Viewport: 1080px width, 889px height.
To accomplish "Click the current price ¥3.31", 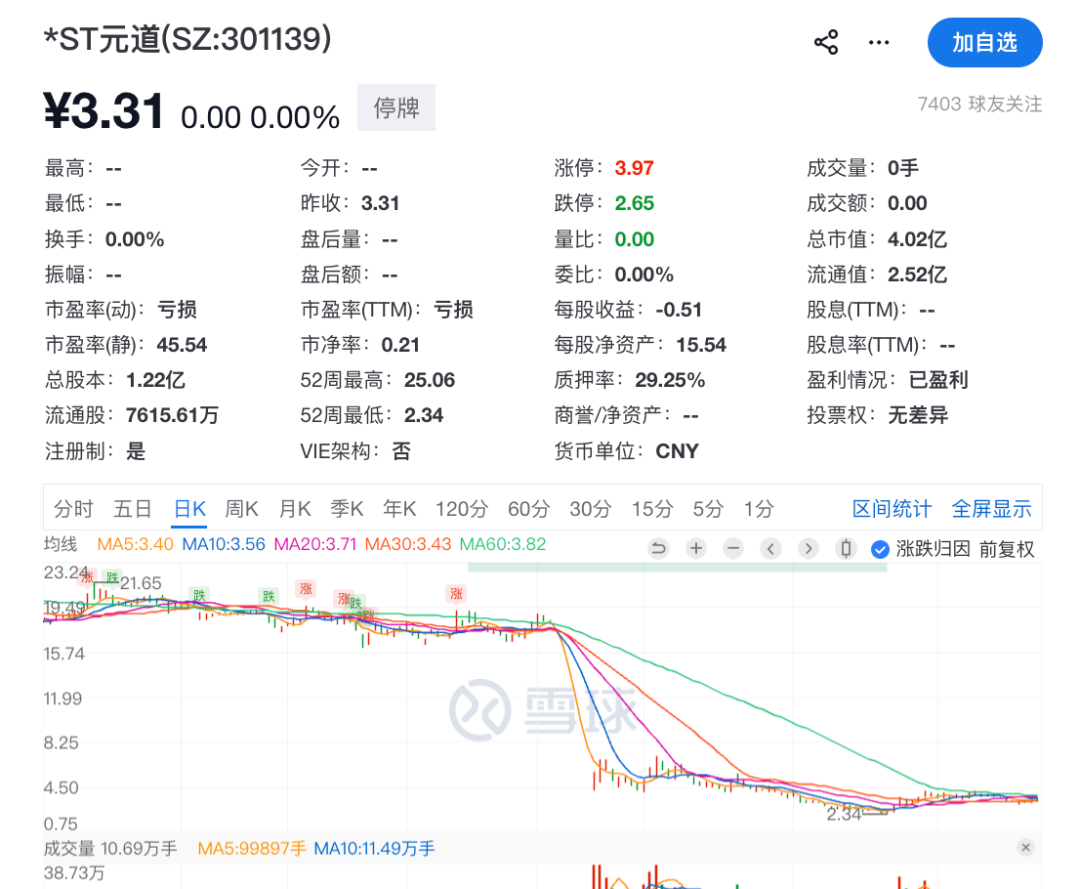I will click(x=103, y=111).
